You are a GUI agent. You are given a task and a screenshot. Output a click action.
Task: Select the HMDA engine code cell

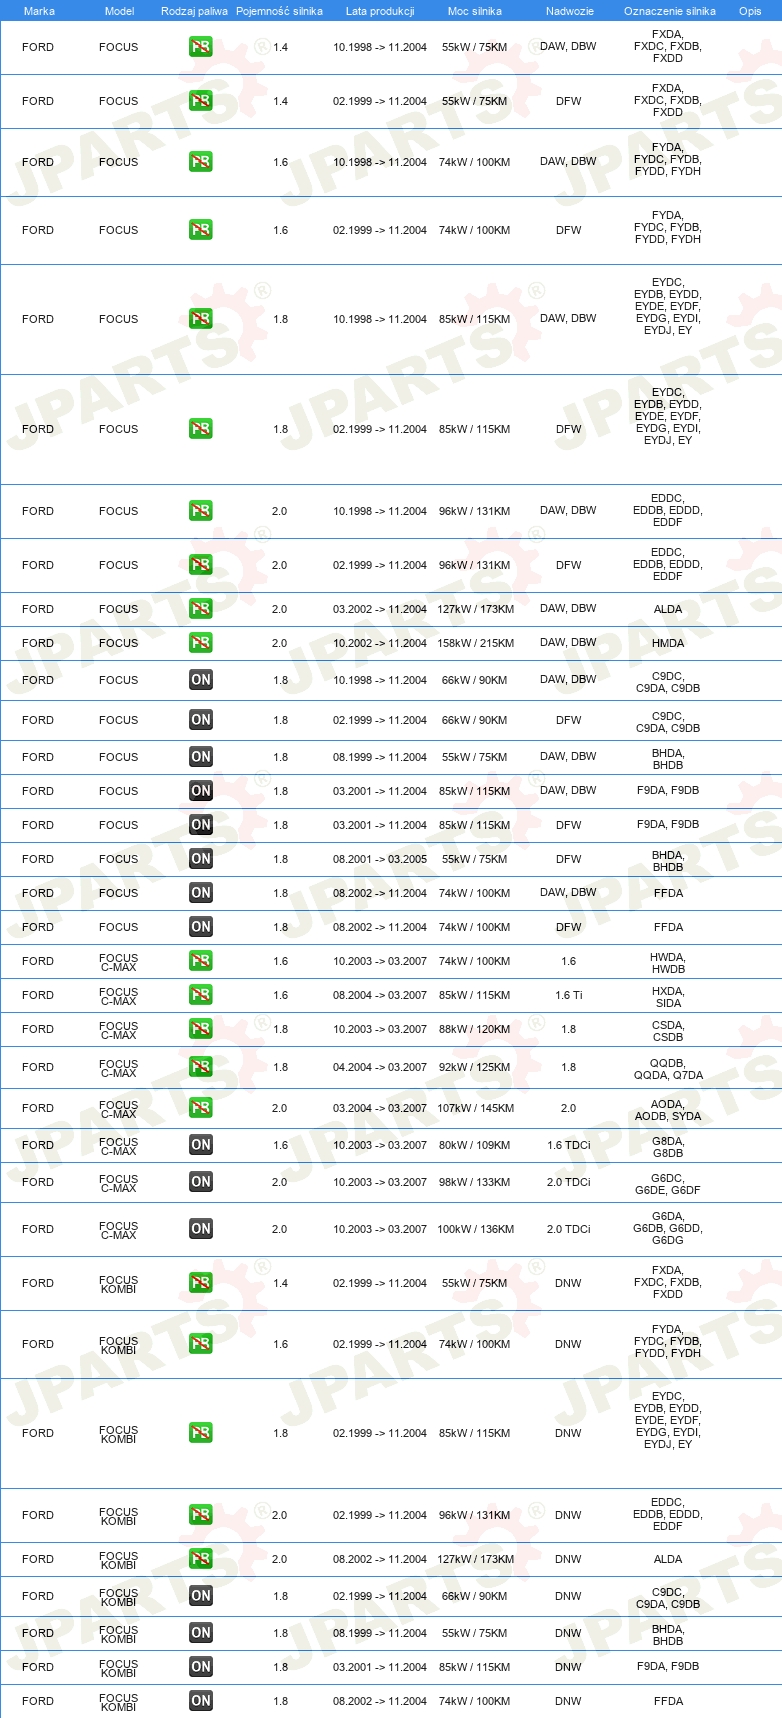668,643
